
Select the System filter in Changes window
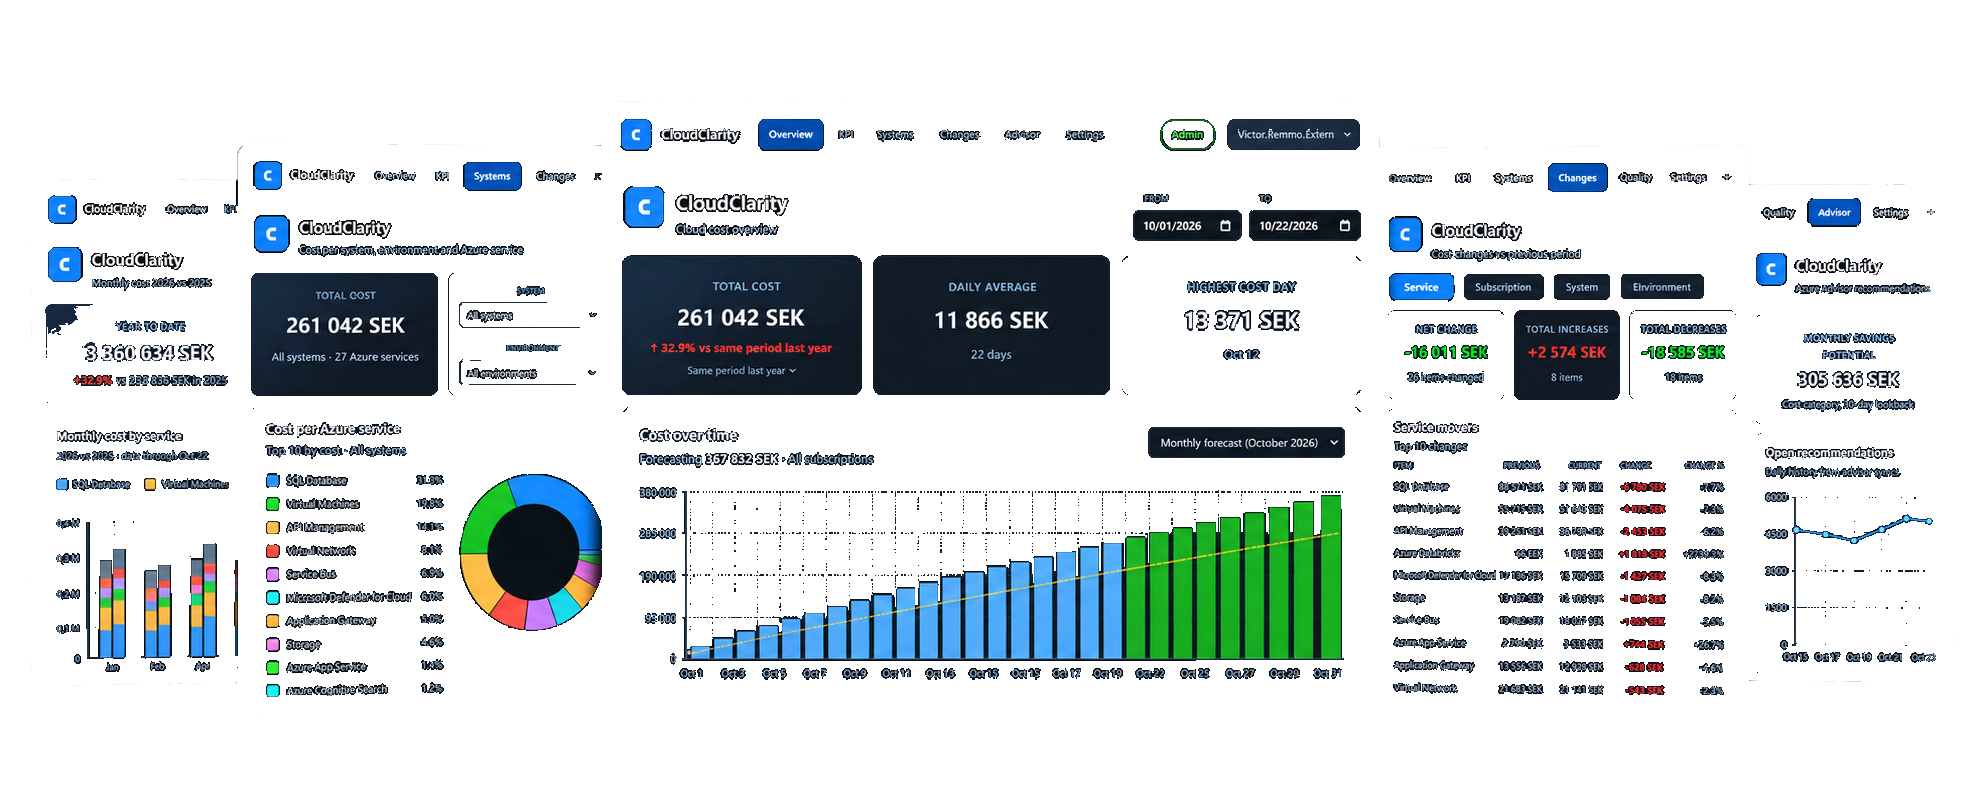point(1581,287)
